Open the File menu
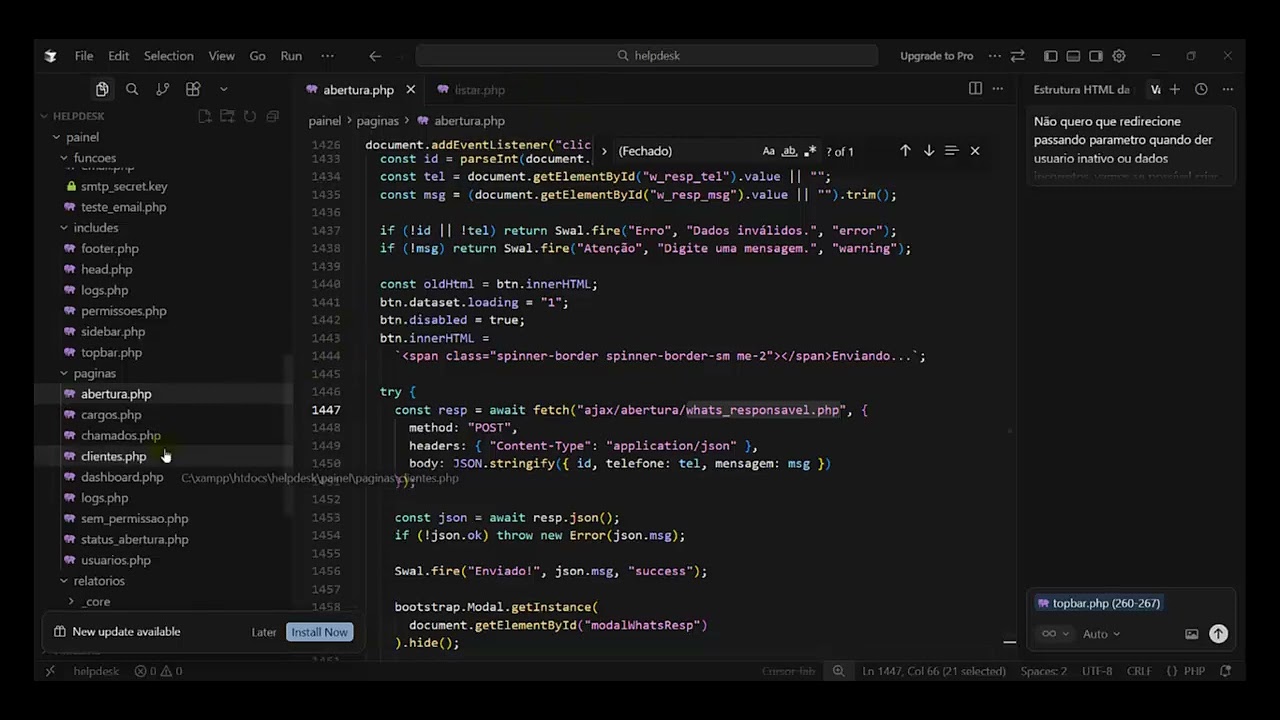Image resolution: width=1280 pixels, height=720 pixels. pos(84,56)
